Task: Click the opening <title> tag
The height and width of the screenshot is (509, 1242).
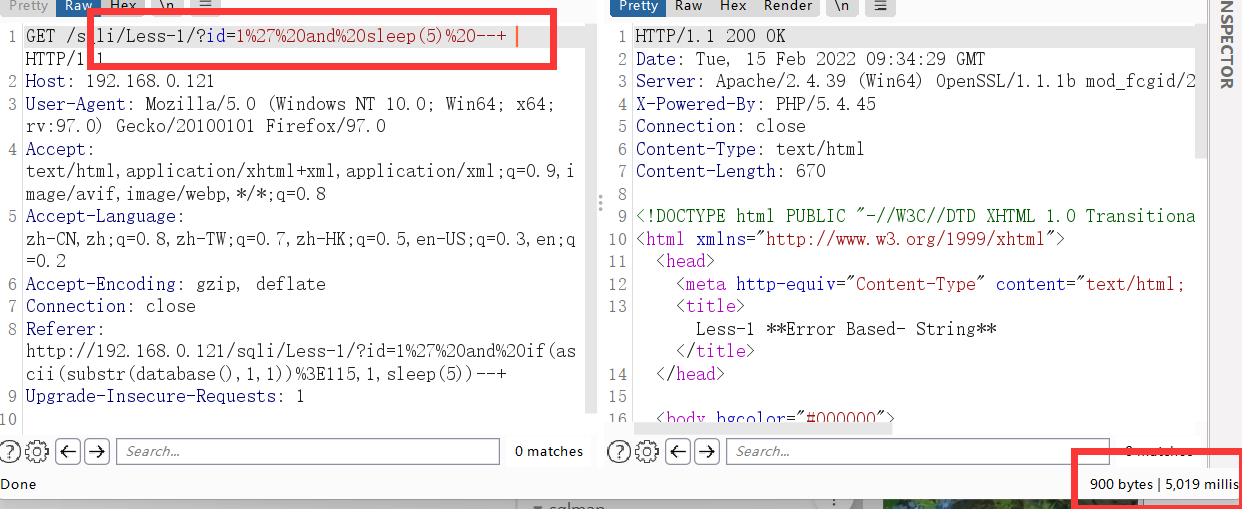Action: pos(711,306)
